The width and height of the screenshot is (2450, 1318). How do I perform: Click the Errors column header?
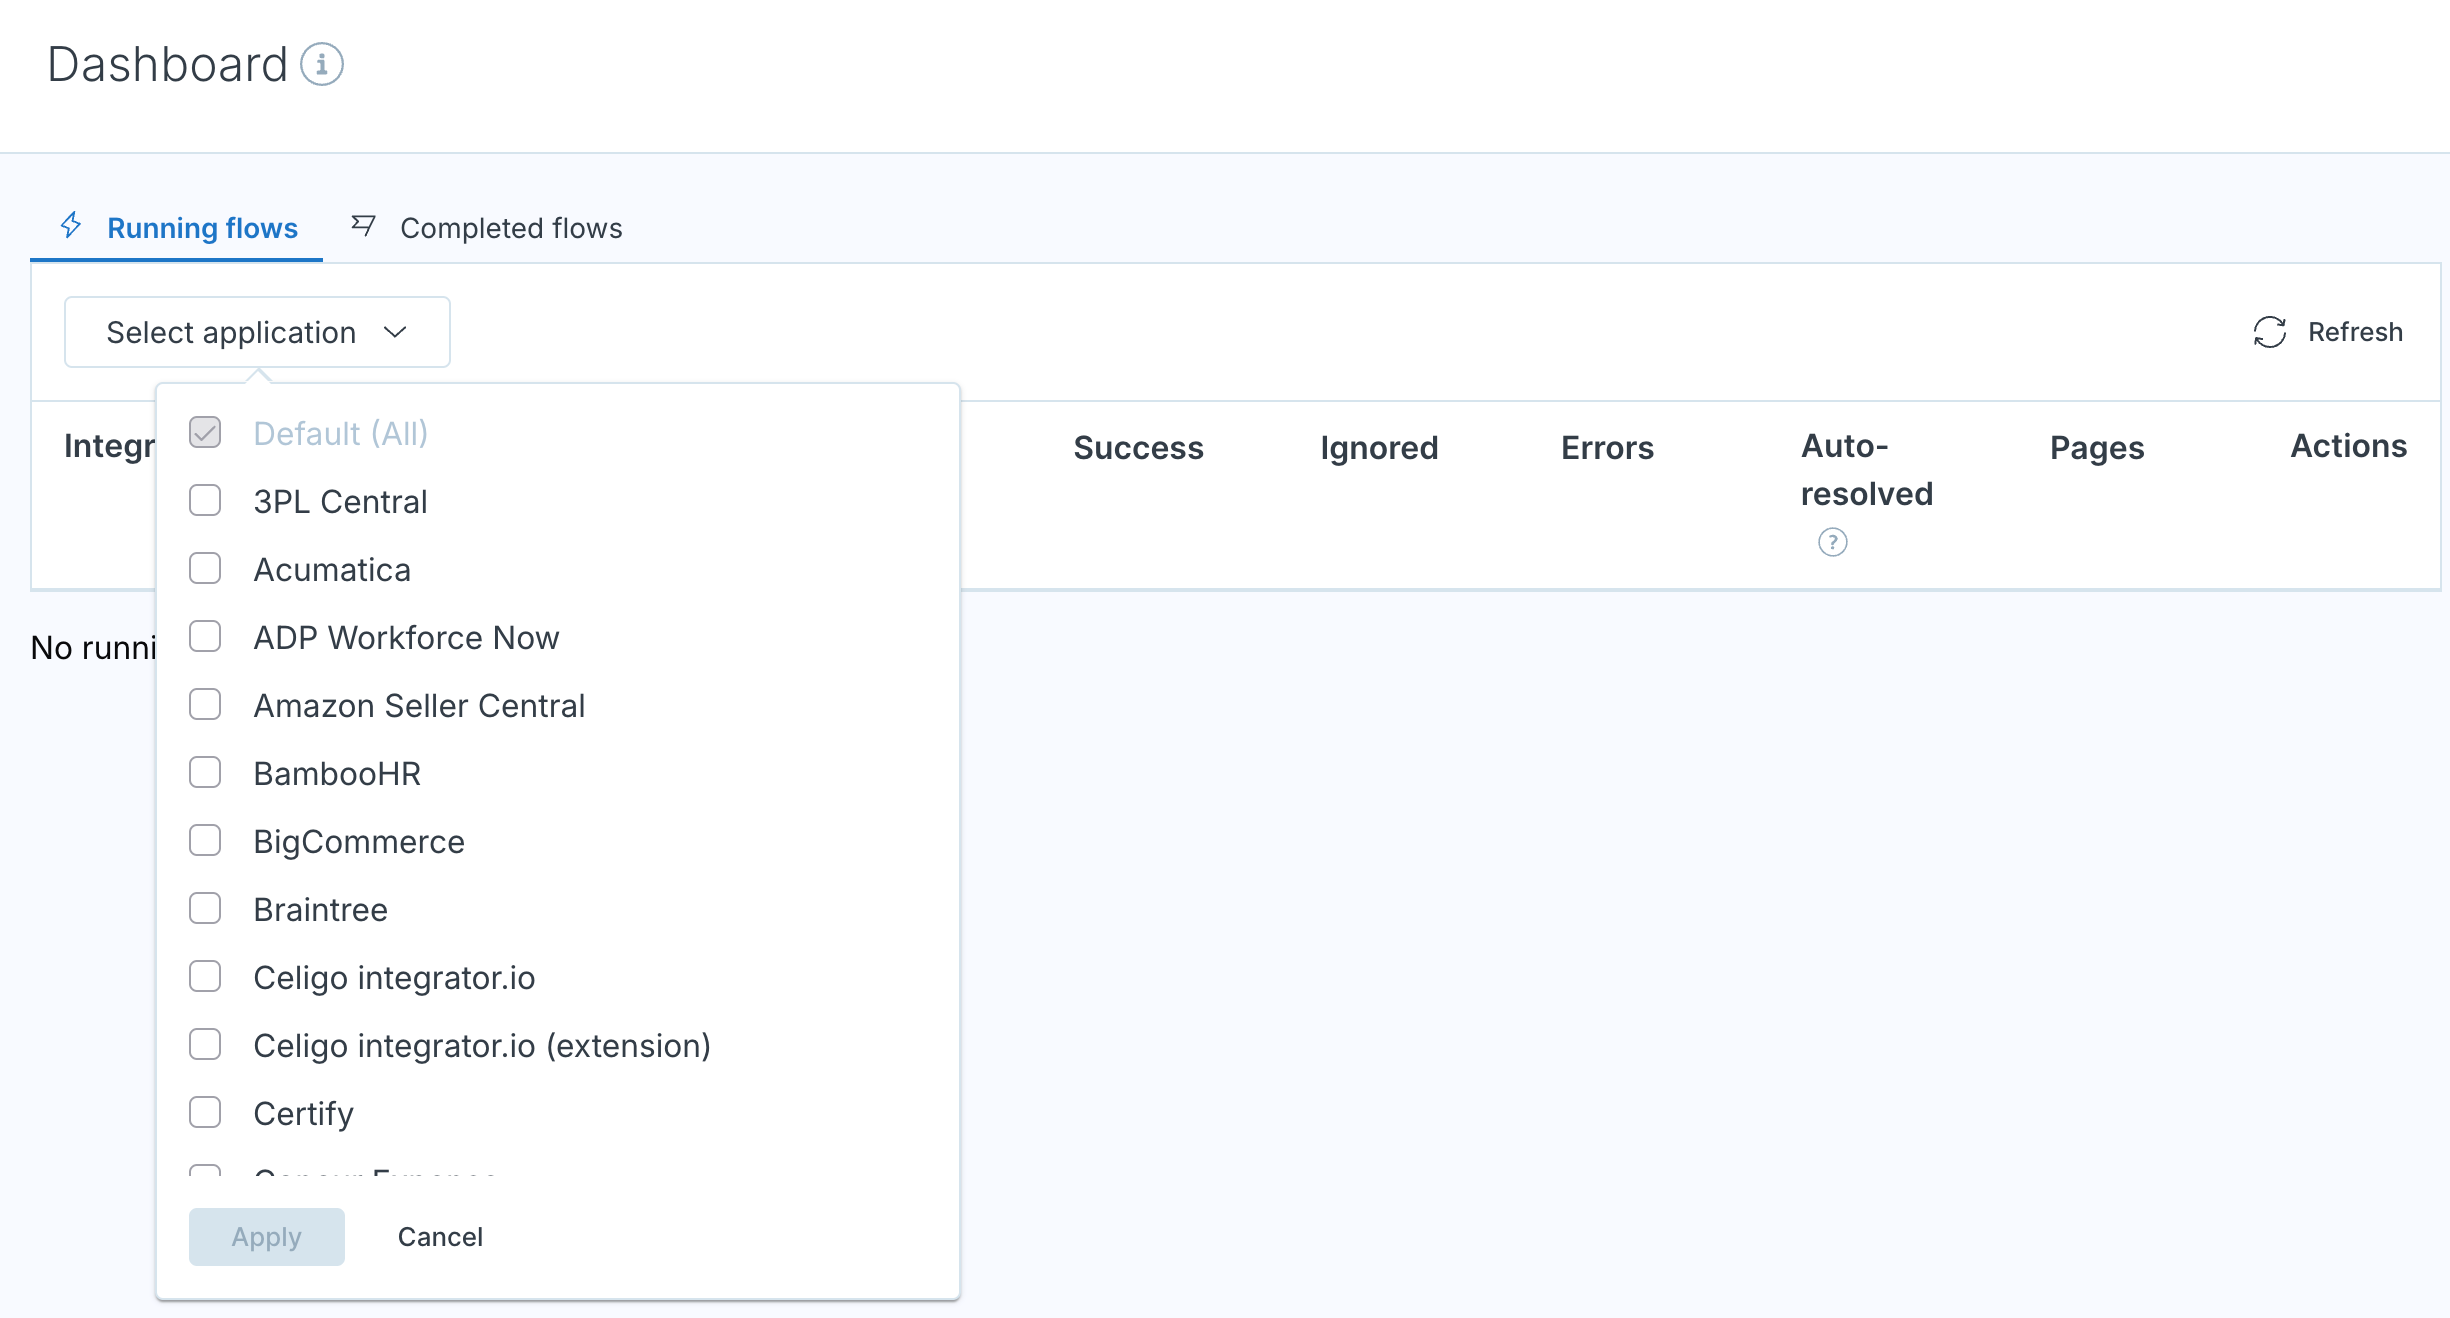click(1607, 448)
